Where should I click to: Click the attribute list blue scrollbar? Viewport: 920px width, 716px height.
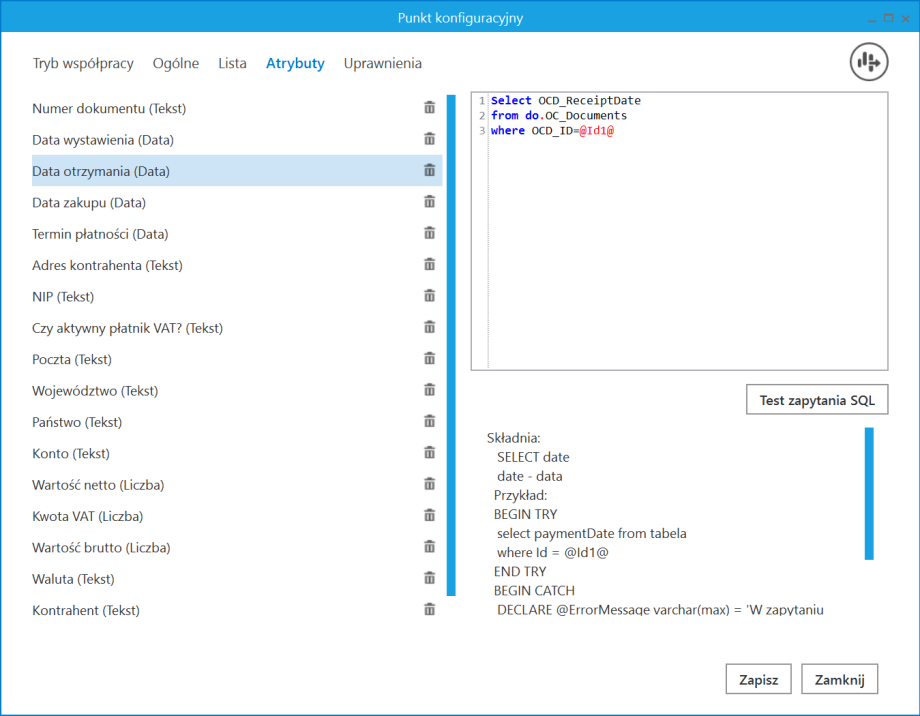coord(451,340)
